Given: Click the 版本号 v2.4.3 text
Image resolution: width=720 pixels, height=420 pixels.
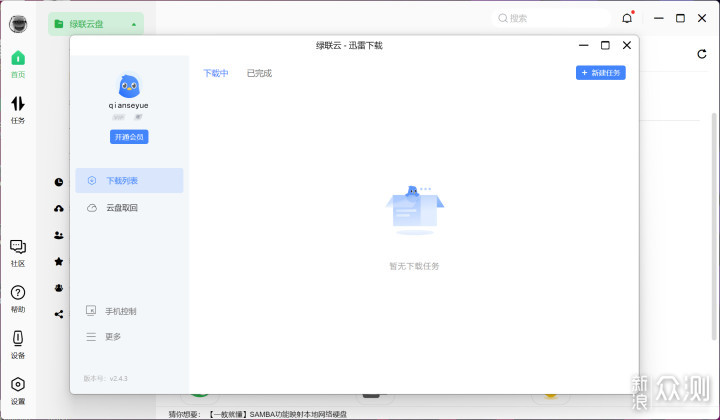Looking at the screenshot, I should pyautogui.click(x=106, y=379).
